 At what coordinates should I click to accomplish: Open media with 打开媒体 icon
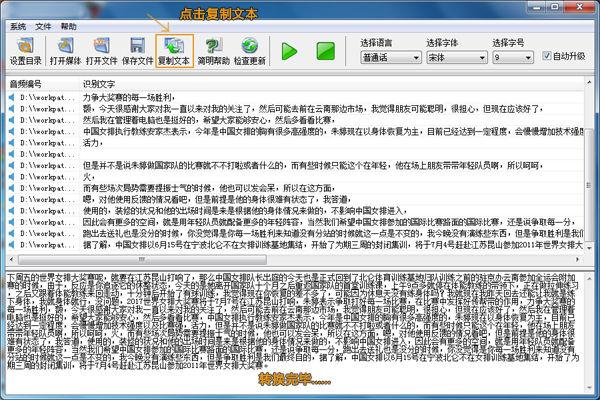click(x=65, y=51)
